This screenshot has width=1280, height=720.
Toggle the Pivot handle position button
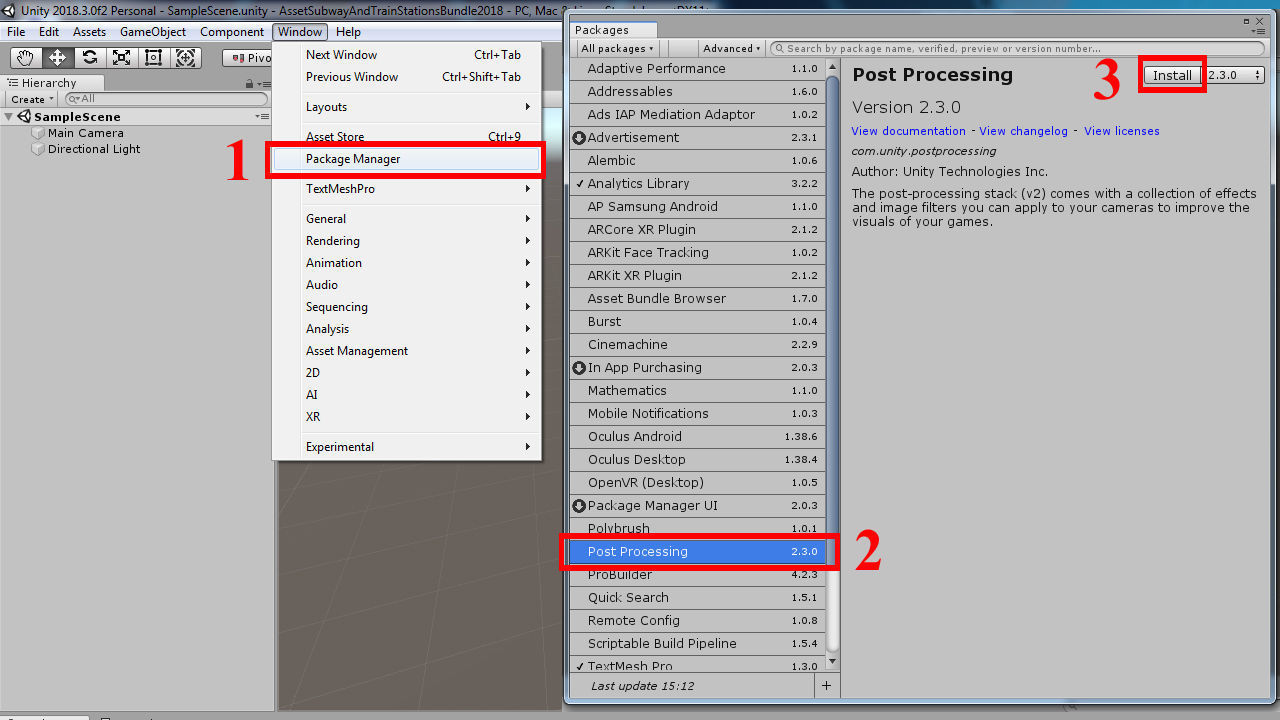click(x=248, y=58)
